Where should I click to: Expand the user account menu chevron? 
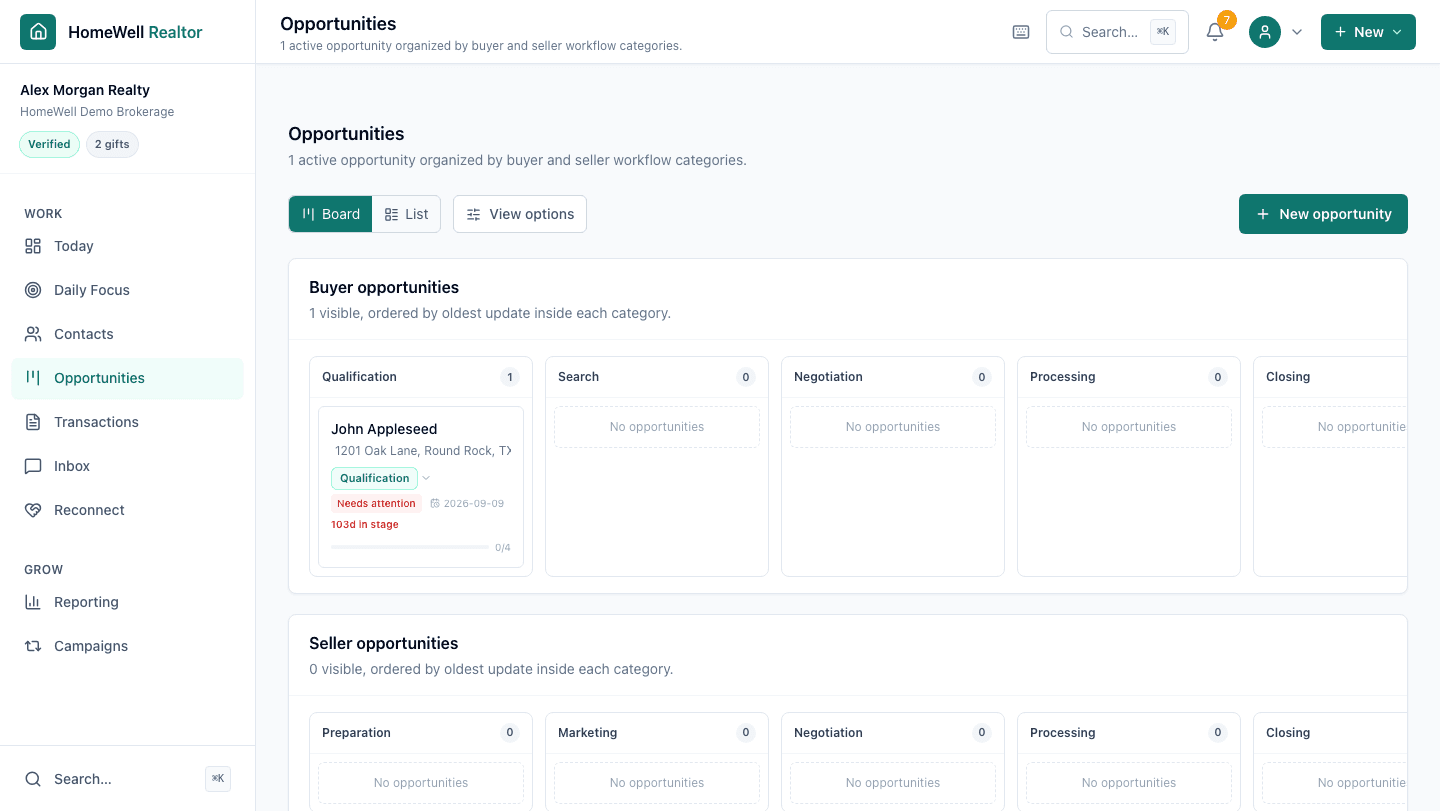(x=1297, y=32)
